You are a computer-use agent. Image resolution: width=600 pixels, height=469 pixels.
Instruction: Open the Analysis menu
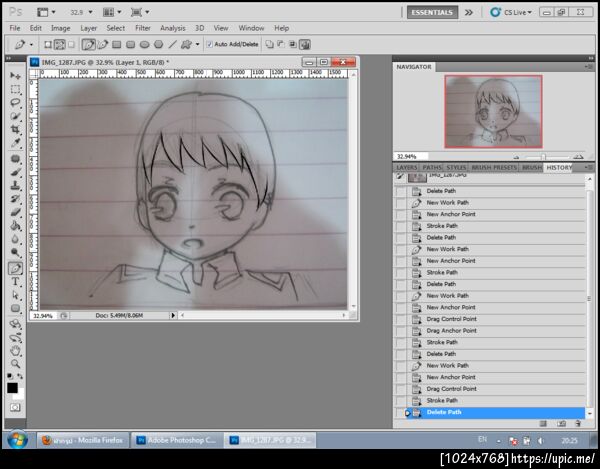pos(173,28)
